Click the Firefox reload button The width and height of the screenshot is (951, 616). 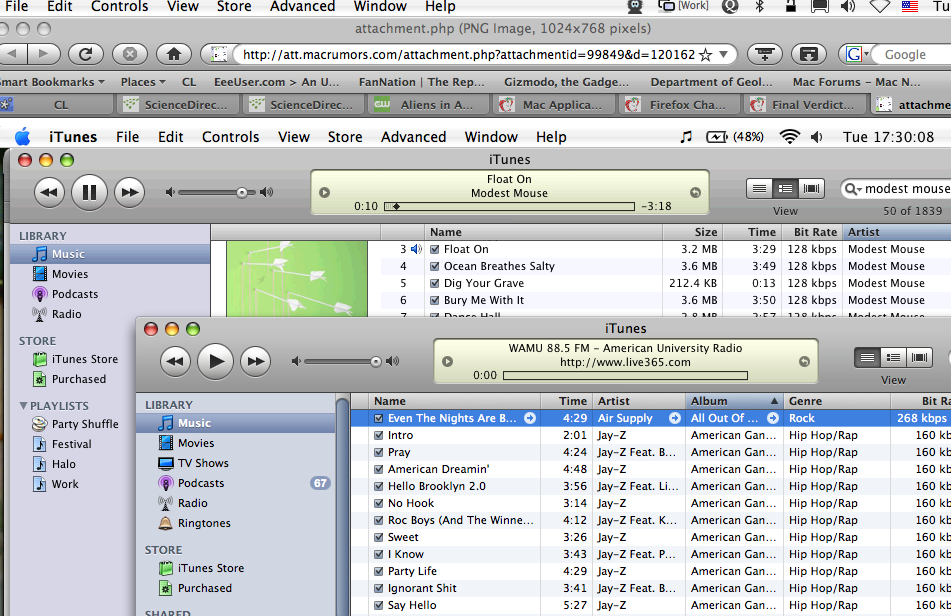(86, 55)
